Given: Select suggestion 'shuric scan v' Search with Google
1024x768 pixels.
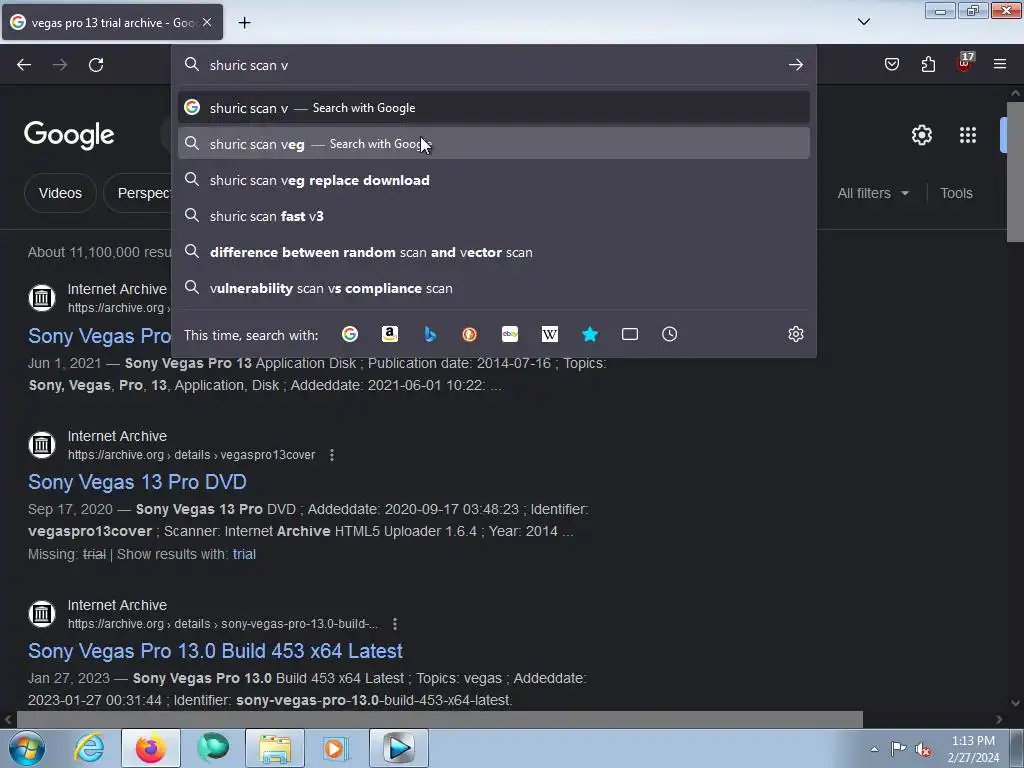Looking at the screenshot, I should point(494,108).
